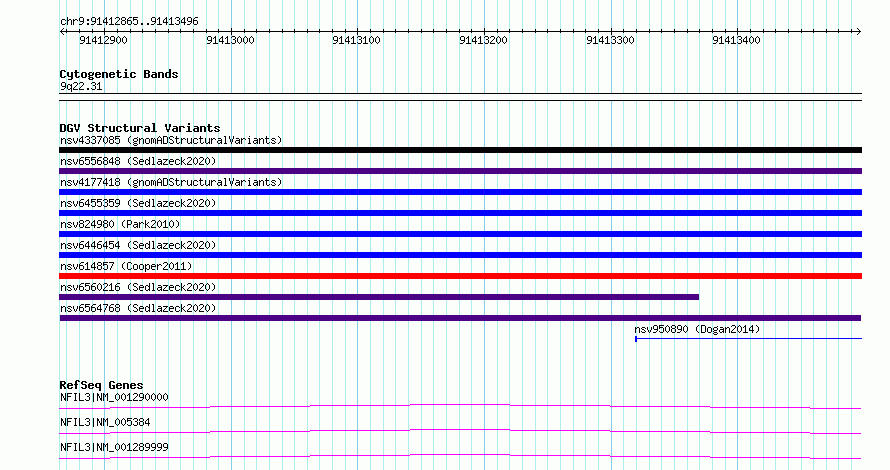Click the 91413300 ruler tick label
The height and width of the screenshot is (470, 890).
coord(610,40)
